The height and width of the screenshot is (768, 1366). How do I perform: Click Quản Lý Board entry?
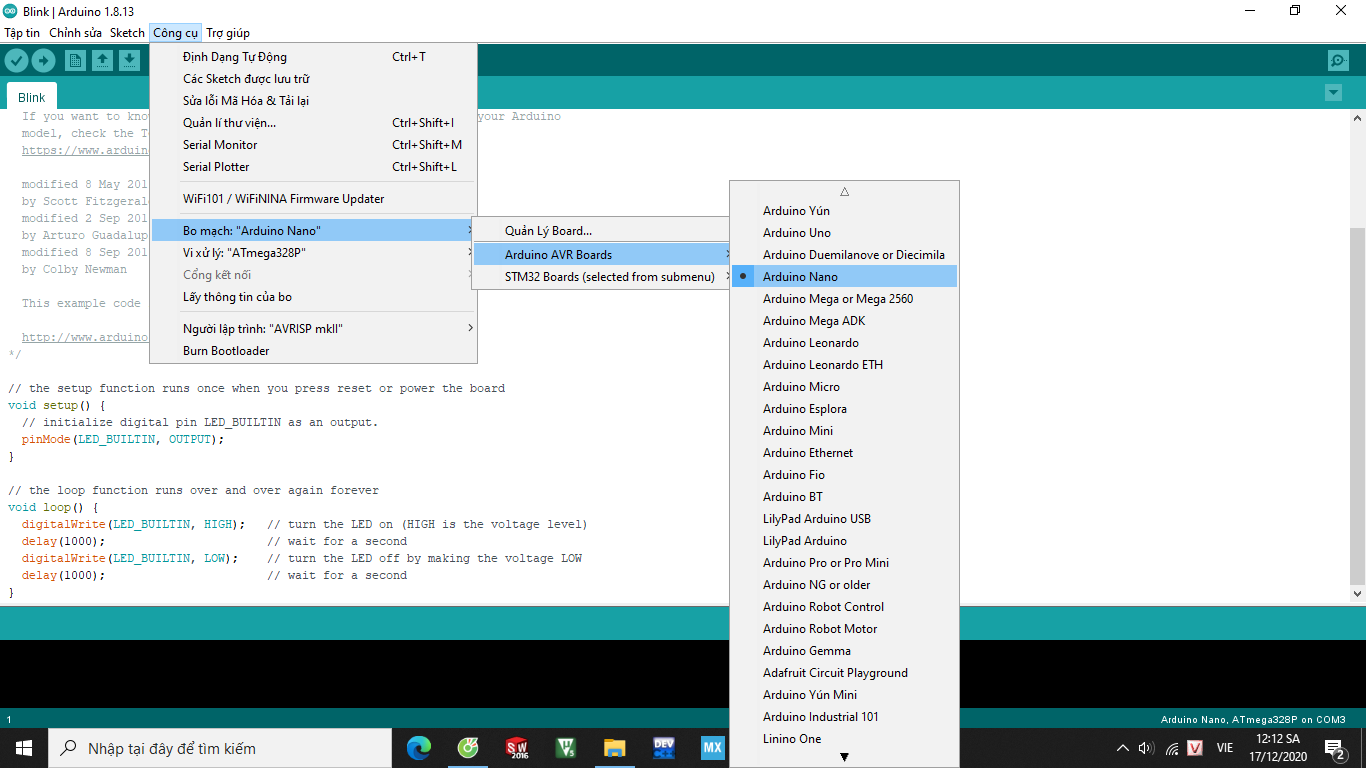(548, 231)
